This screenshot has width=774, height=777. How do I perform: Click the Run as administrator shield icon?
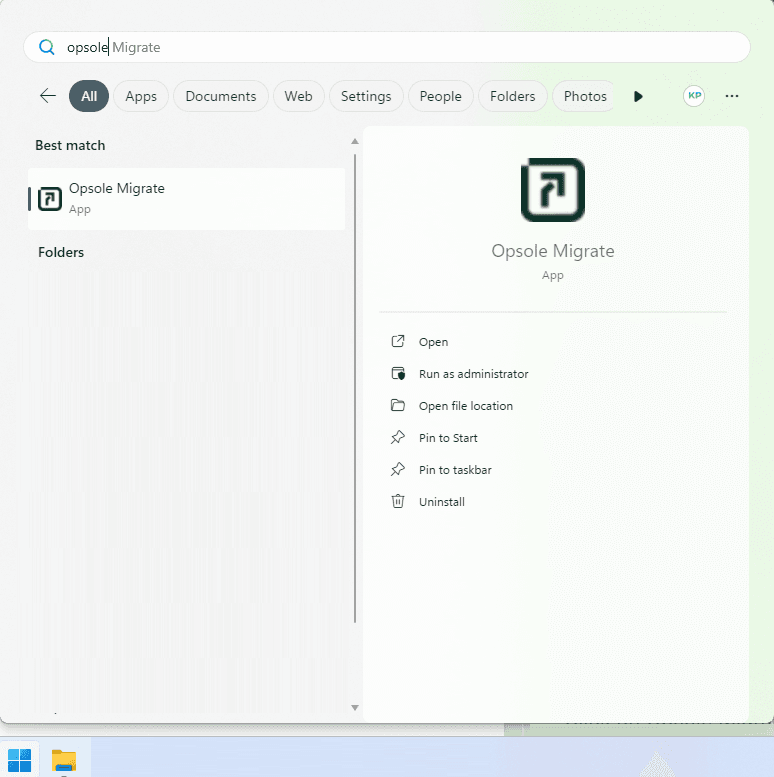pyautogui.click(x=398, y=373)
